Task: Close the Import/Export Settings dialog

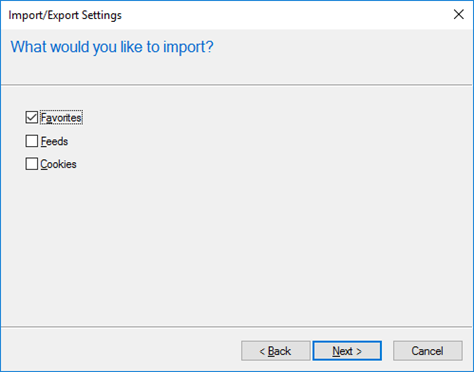Action: (x=459, y=14)
